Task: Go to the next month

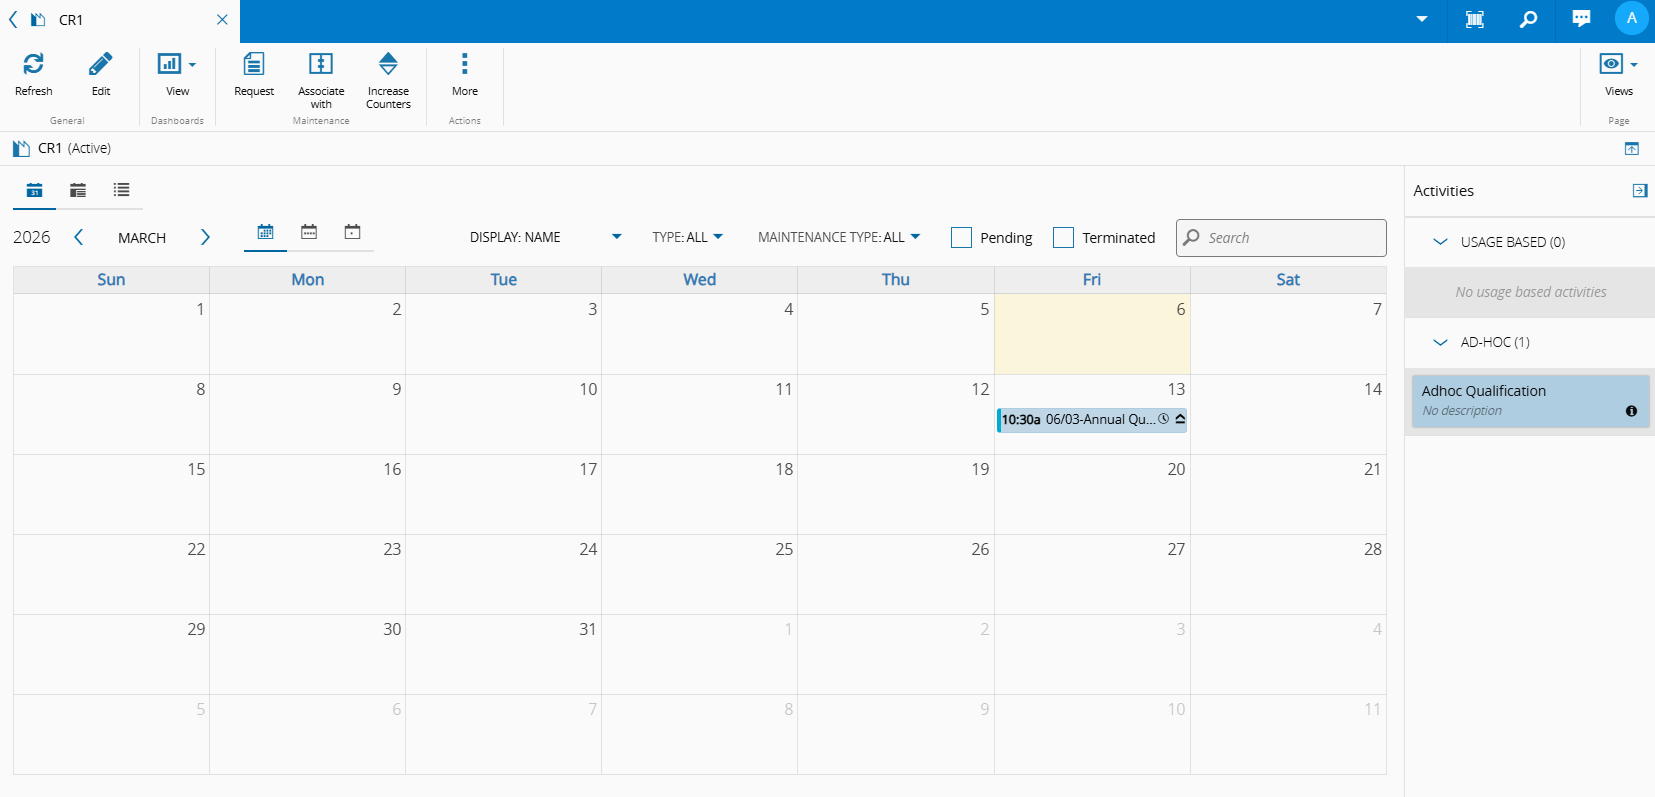Action: point(205,237)
